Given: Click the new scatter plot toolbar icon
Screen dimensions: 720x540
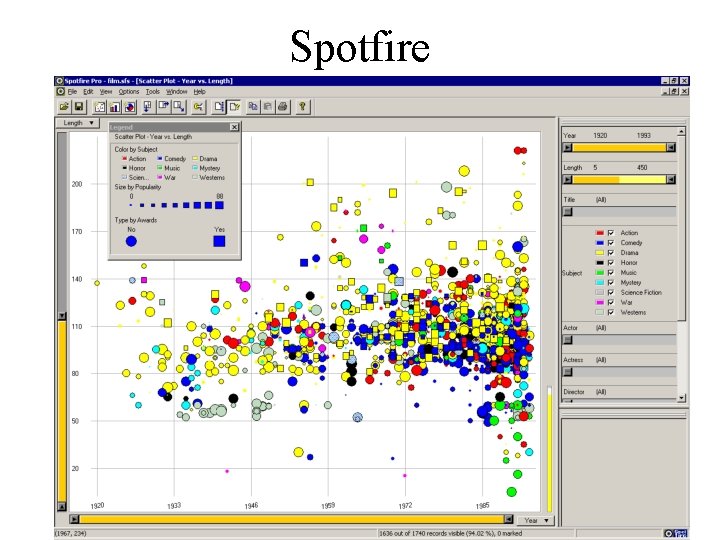Looking at the screenshot, I should point(100,107).
